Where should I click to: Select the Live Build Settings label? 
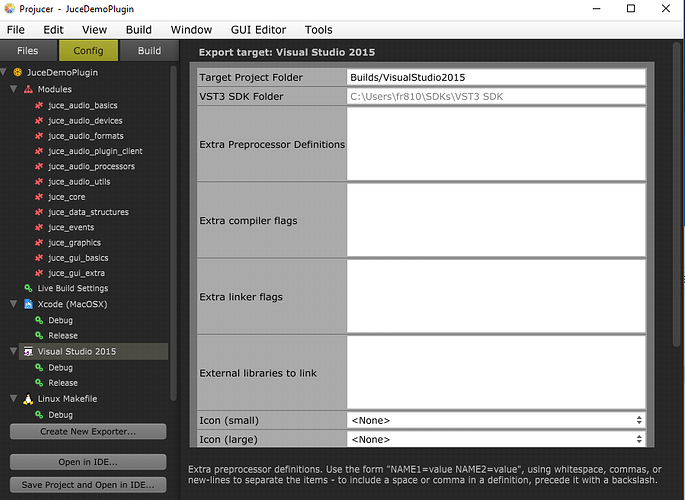click(73, 288)
